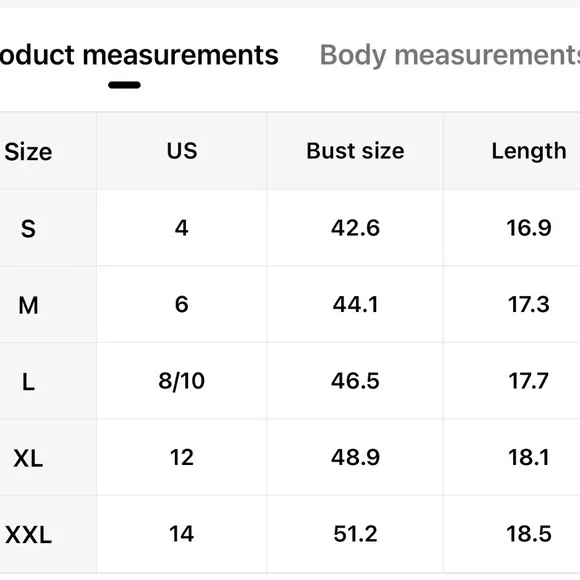Click the 42.6 bust size value

[x=355, y=227]
